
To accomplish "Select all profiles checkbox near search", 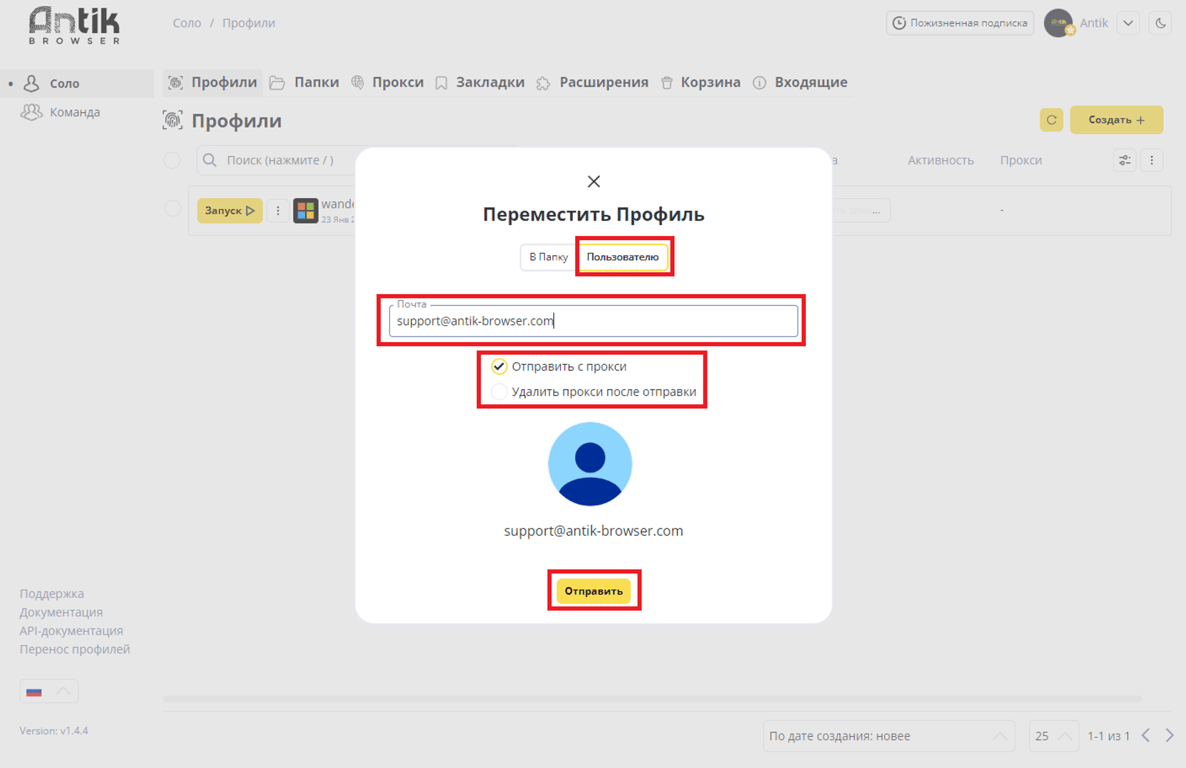I will click(172, 160).
